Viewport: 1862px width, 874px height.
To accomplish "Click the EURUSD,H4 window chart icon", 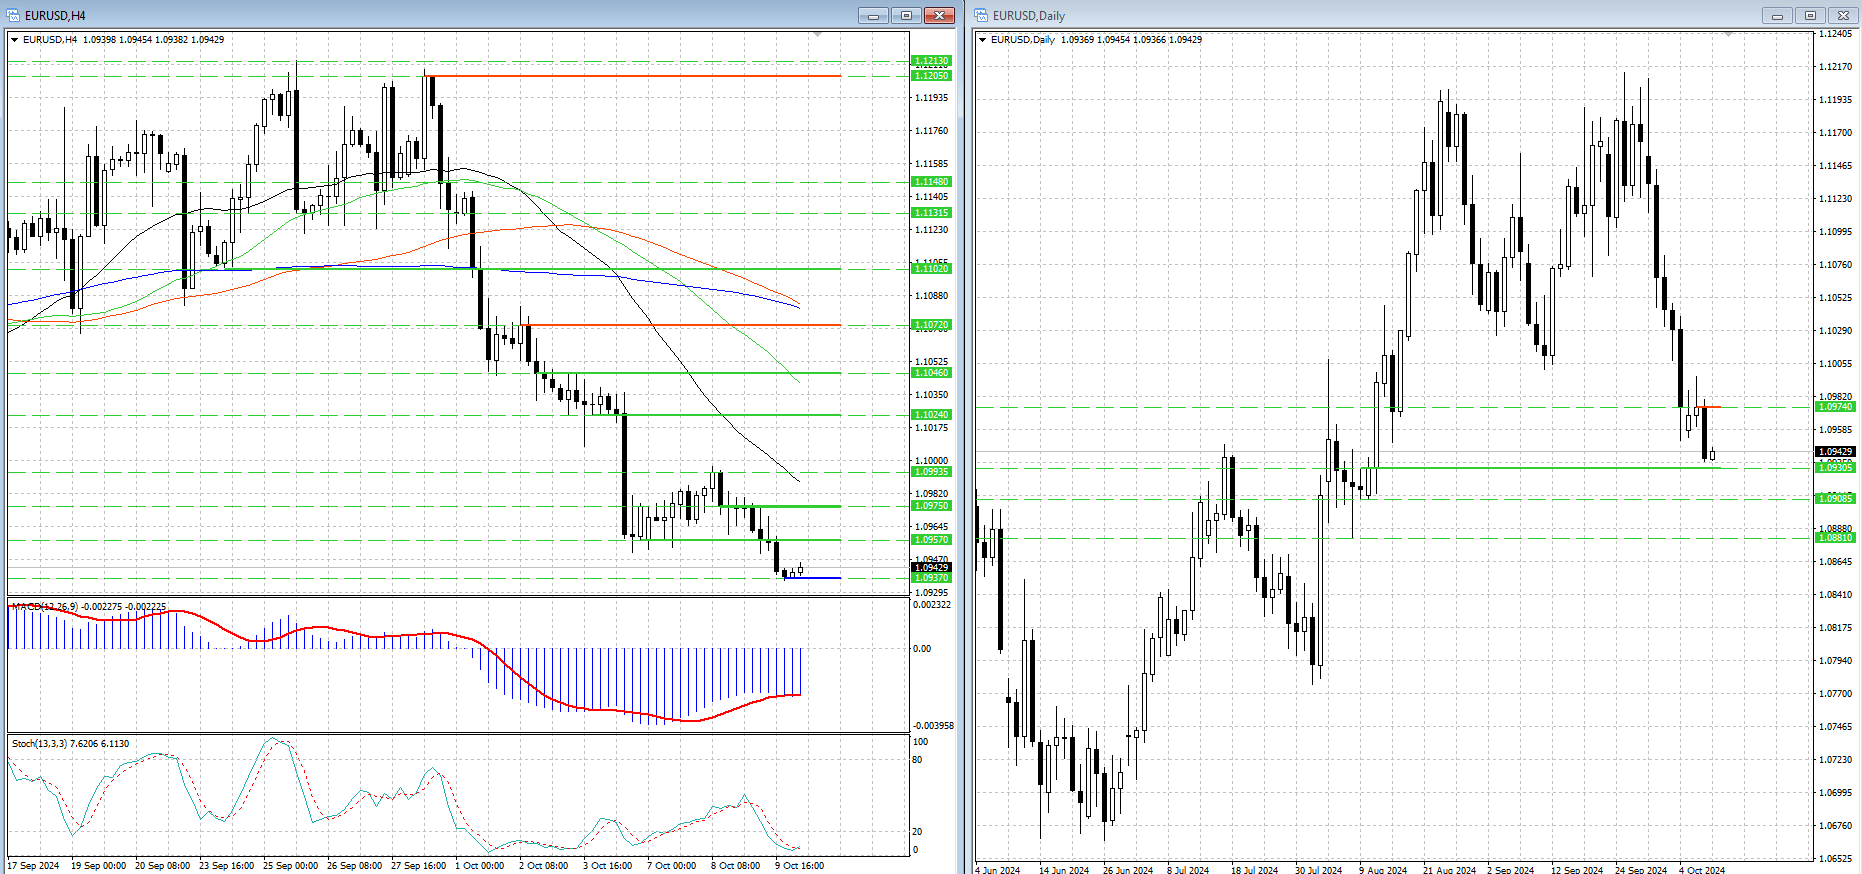I will [x=14, y=15].
